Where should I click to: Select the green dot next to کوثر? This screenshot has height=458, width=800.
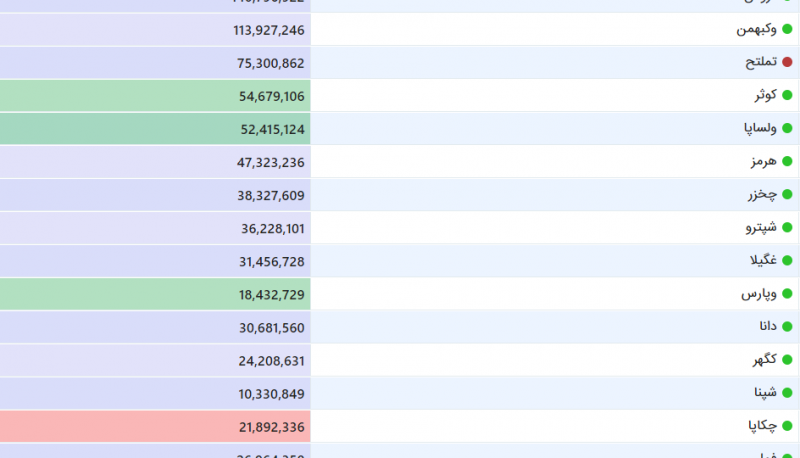coord(787,95)
